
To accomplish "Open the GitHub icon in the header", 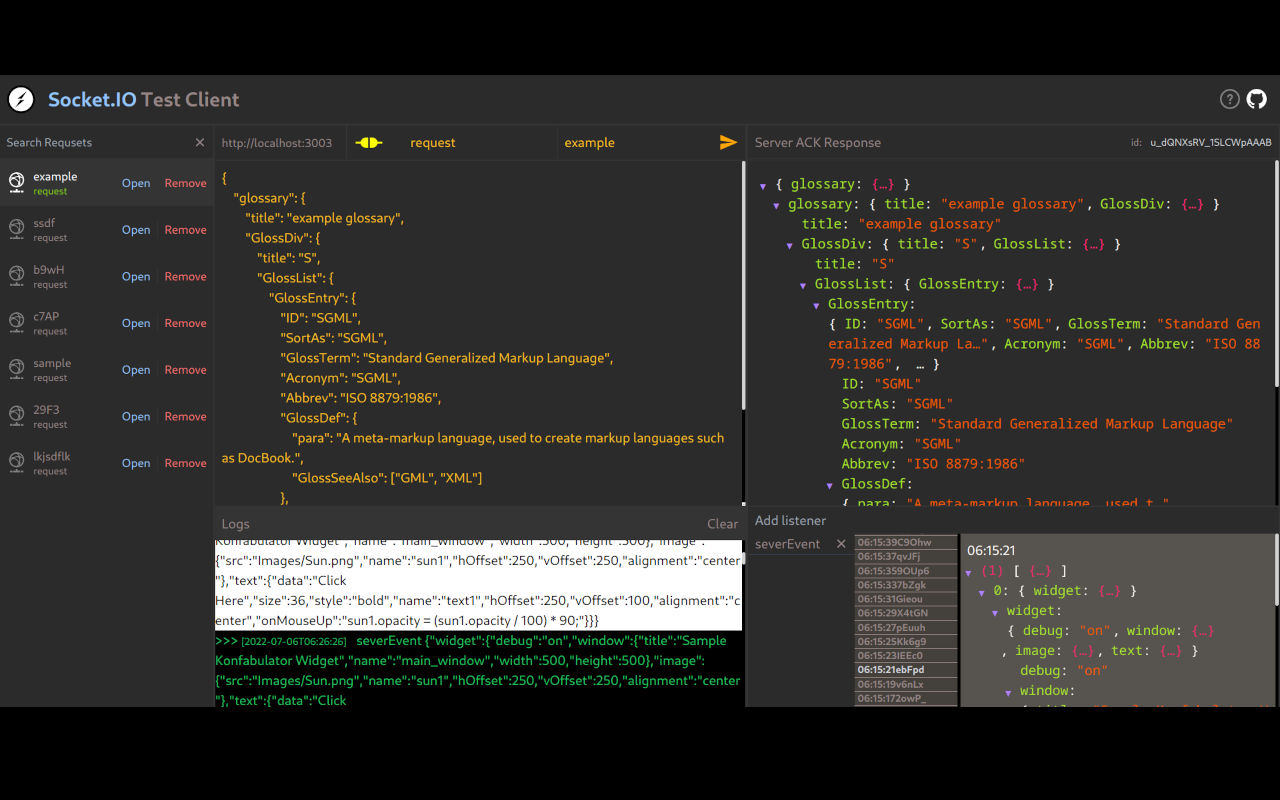I will tap(1256, 99).
